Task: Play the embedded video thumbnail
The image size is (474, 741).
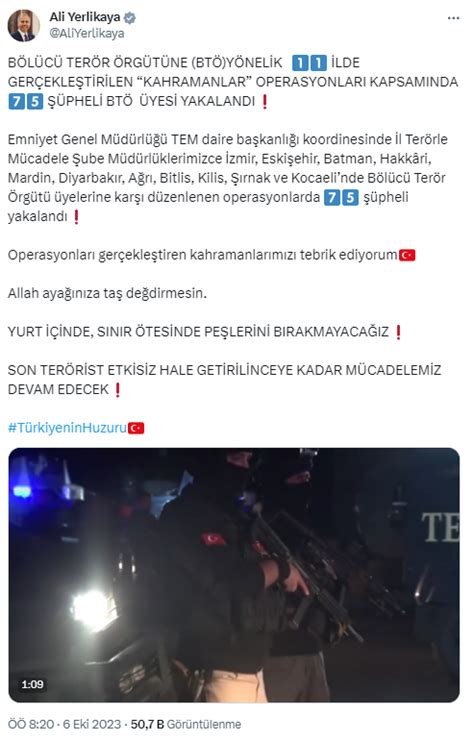Action: 234,575
